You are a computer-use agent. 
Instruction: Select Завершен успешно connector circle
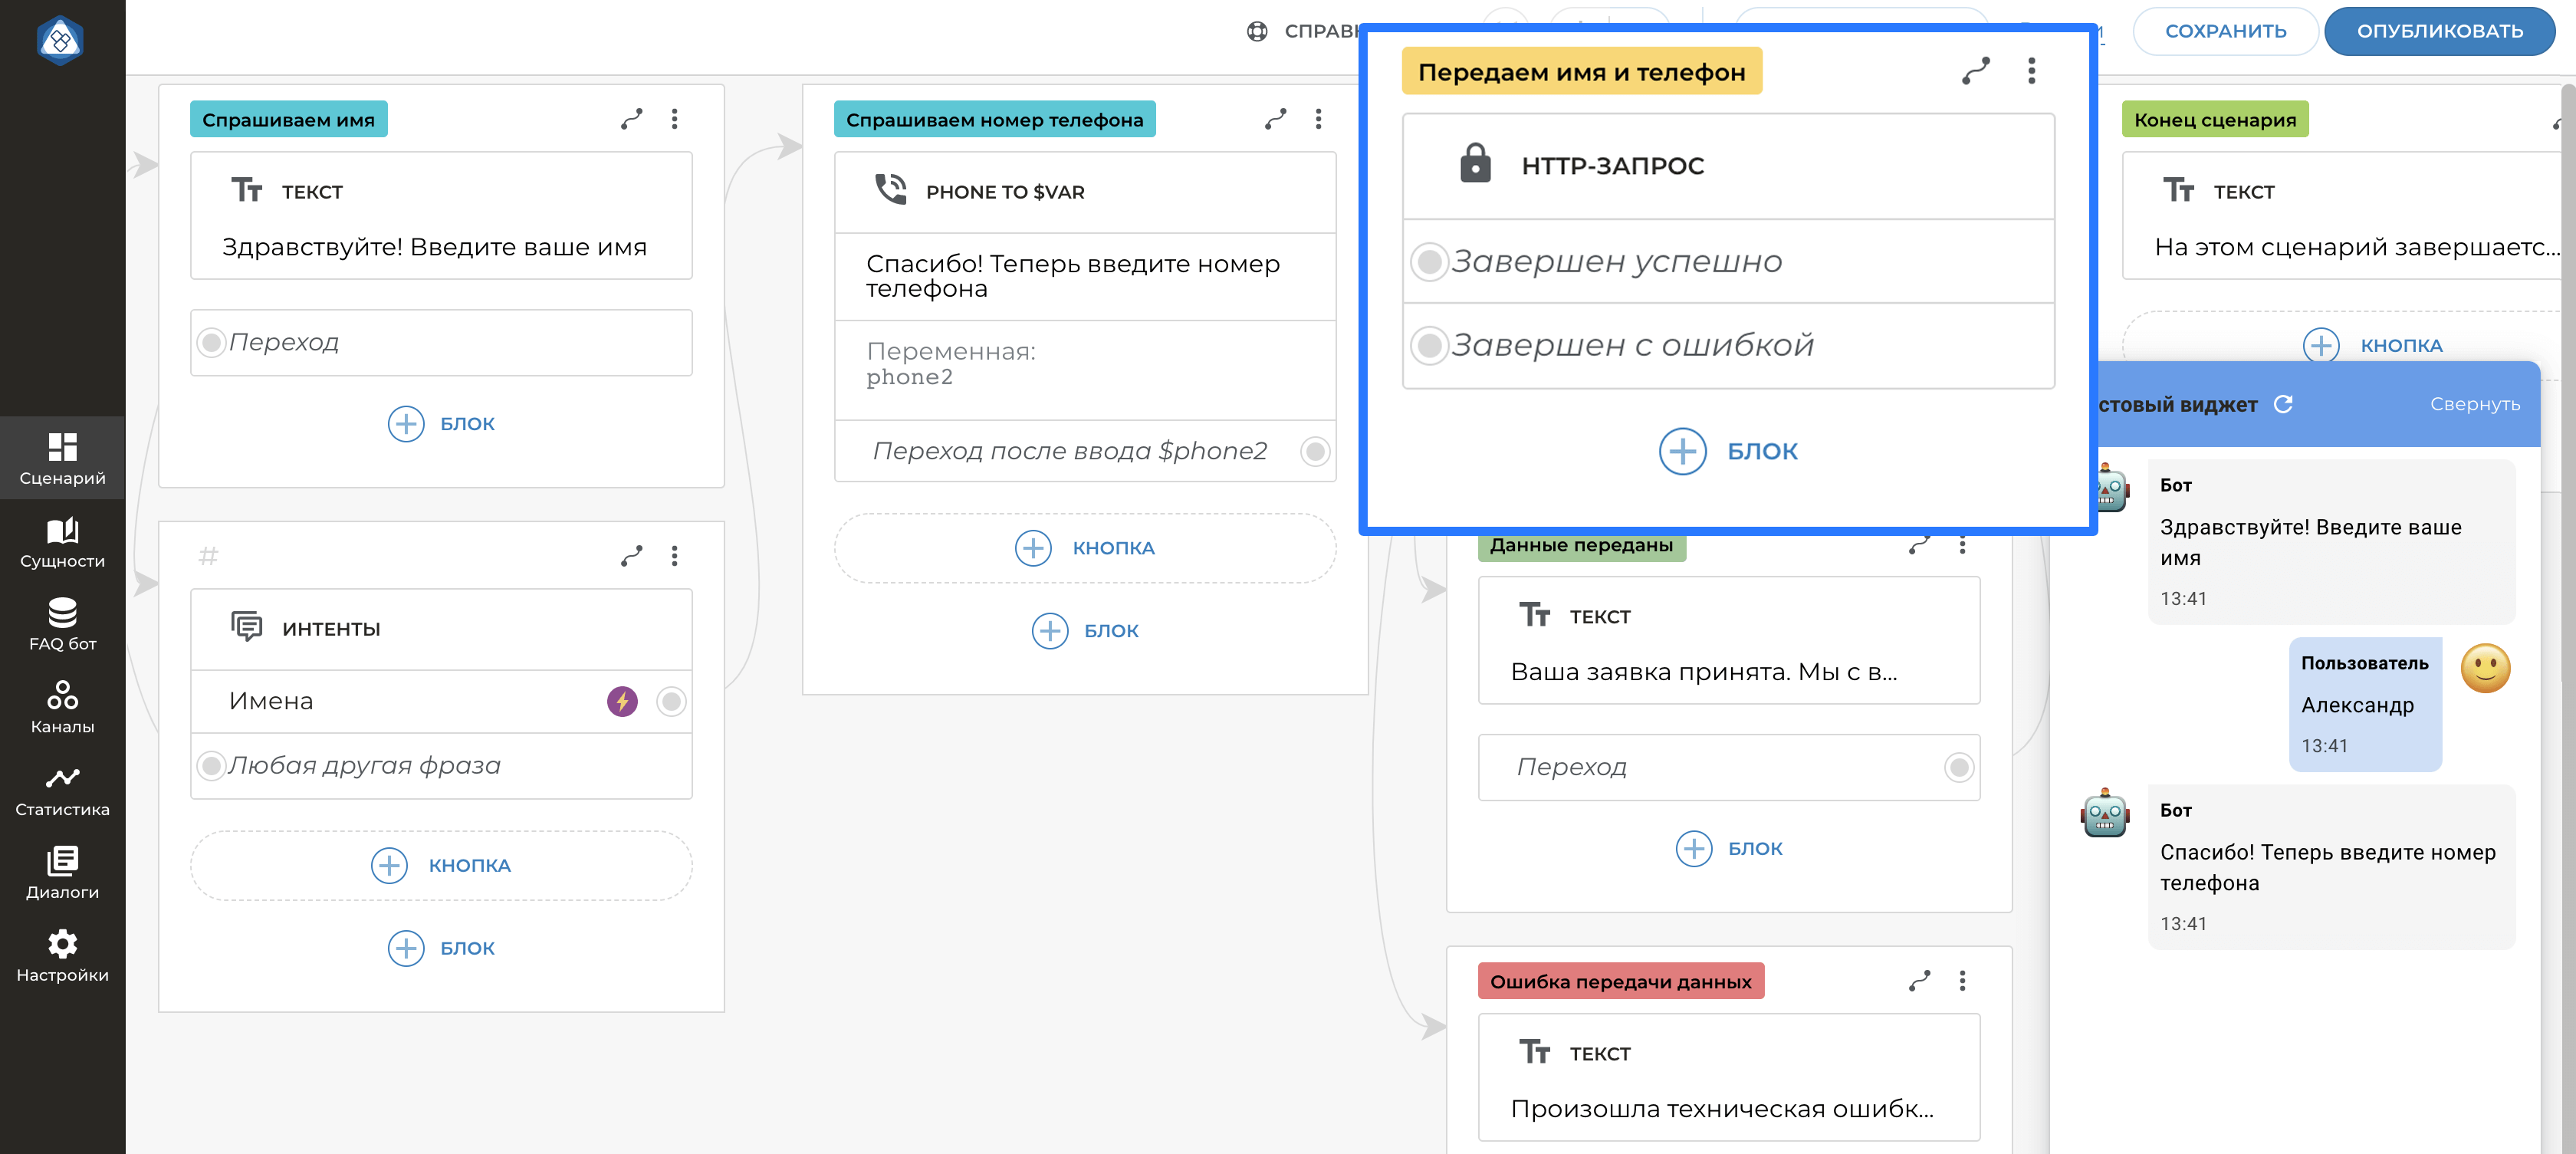(1430, 262)
